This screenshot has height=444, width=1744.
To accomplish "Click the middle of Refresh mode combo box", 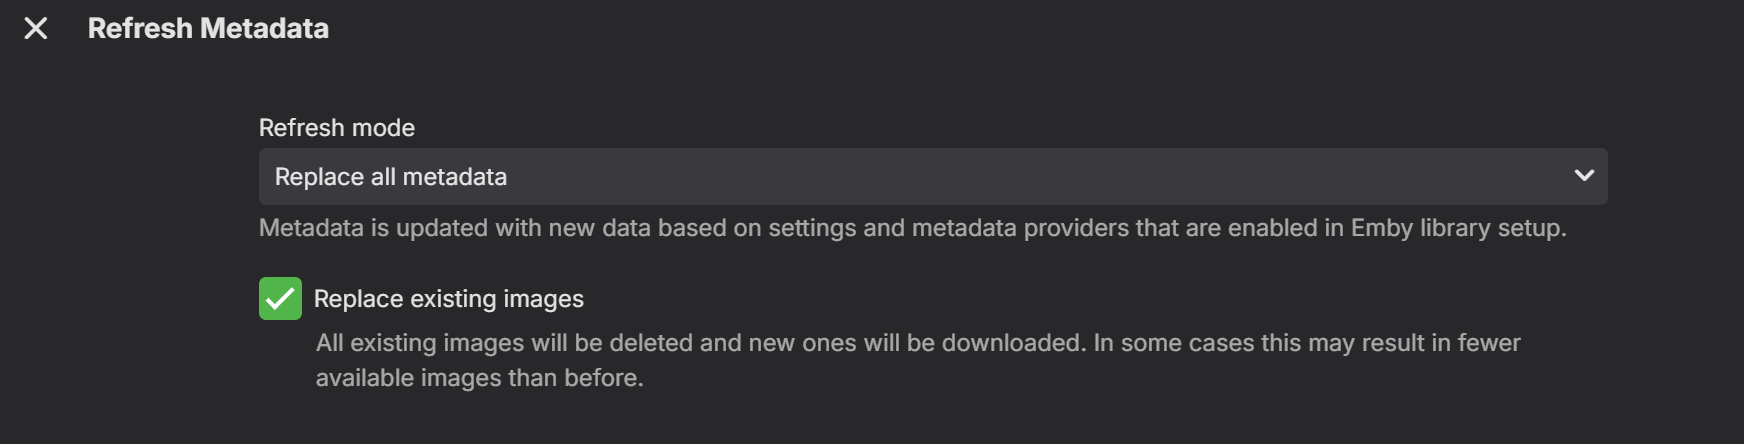I will coord(932,176).
